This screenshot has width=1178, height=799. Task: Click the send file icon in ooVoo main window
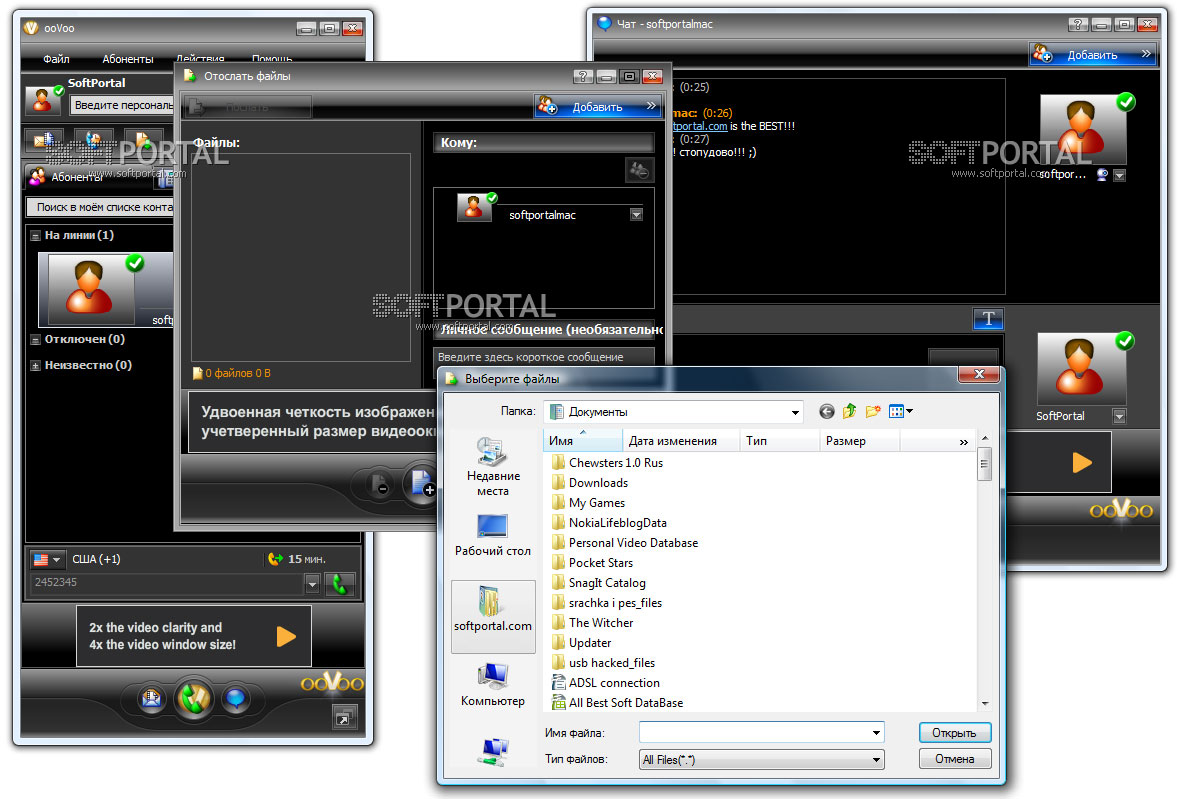(142, 140)
